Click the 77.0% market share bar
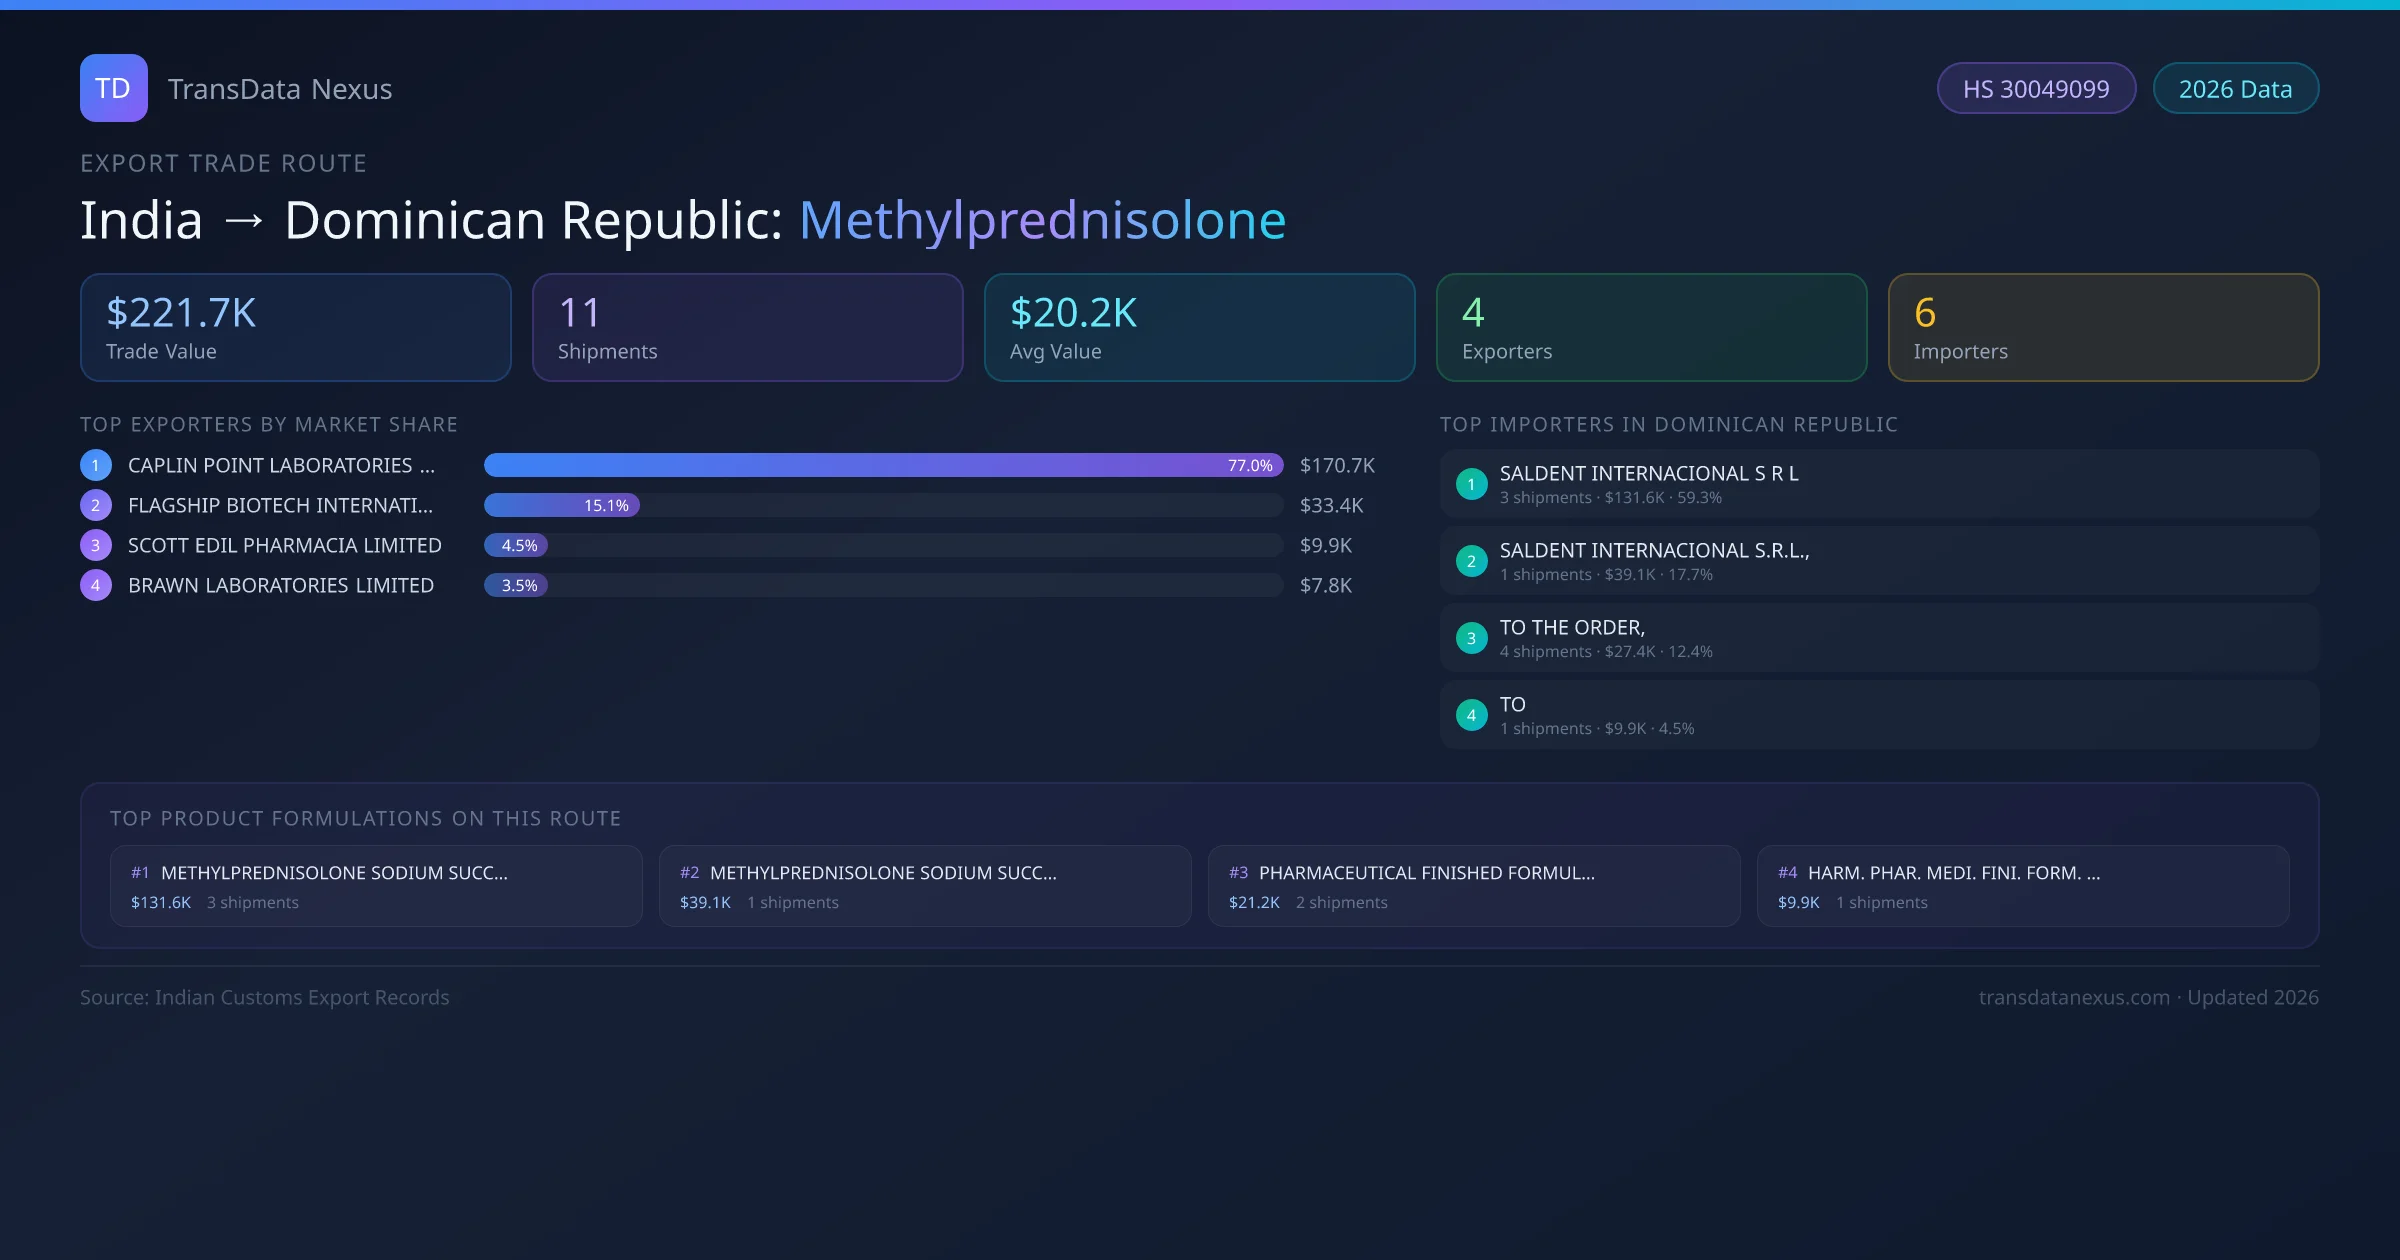This screenshot has width=2400, height=1260. (882, 465)
